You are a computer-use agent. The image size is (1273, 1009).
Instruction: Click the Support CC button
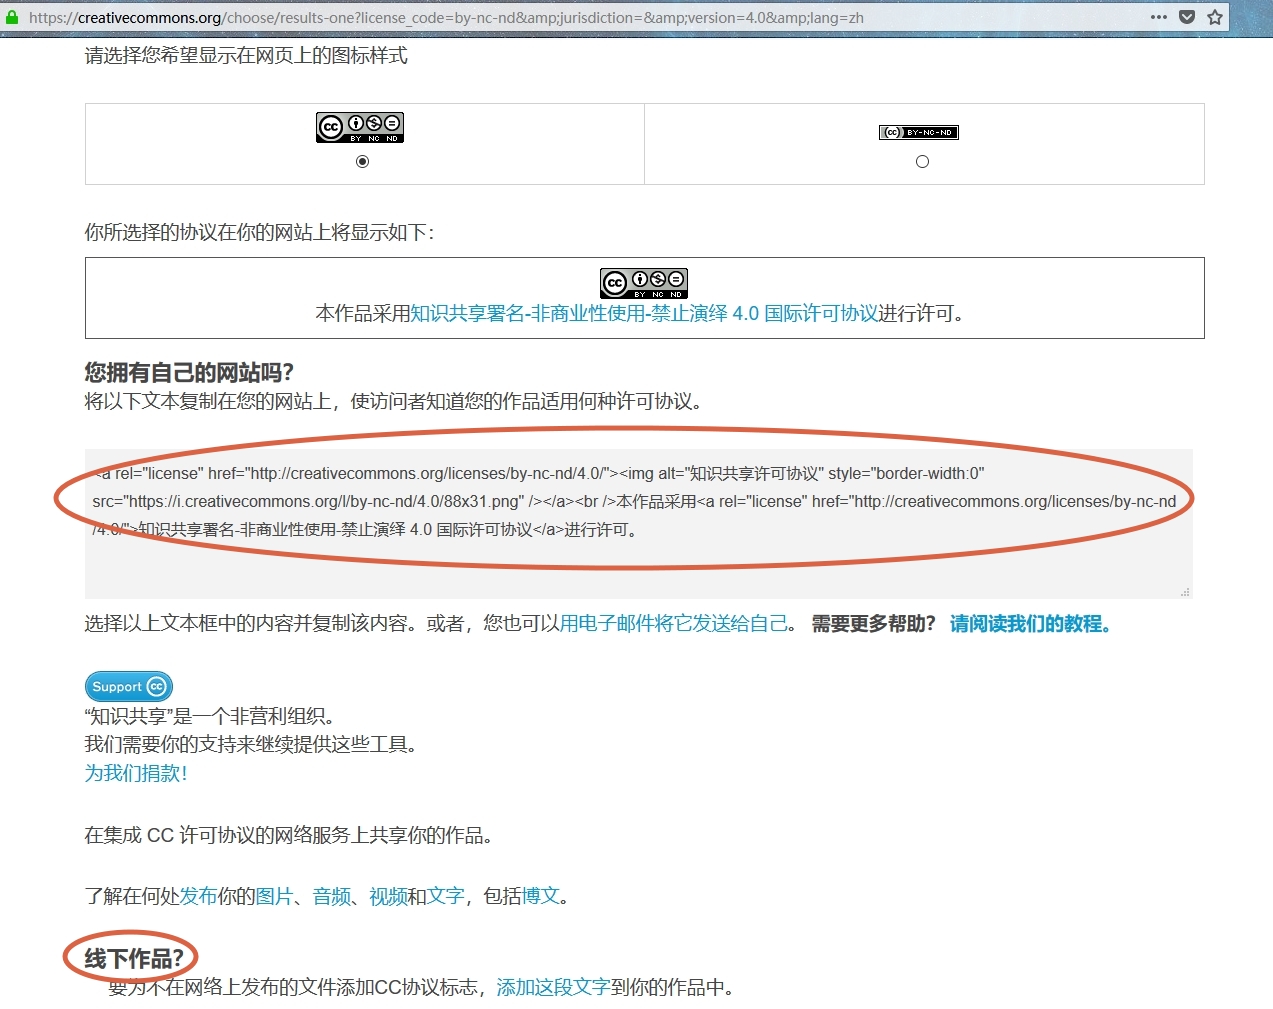tap(129, 686)
